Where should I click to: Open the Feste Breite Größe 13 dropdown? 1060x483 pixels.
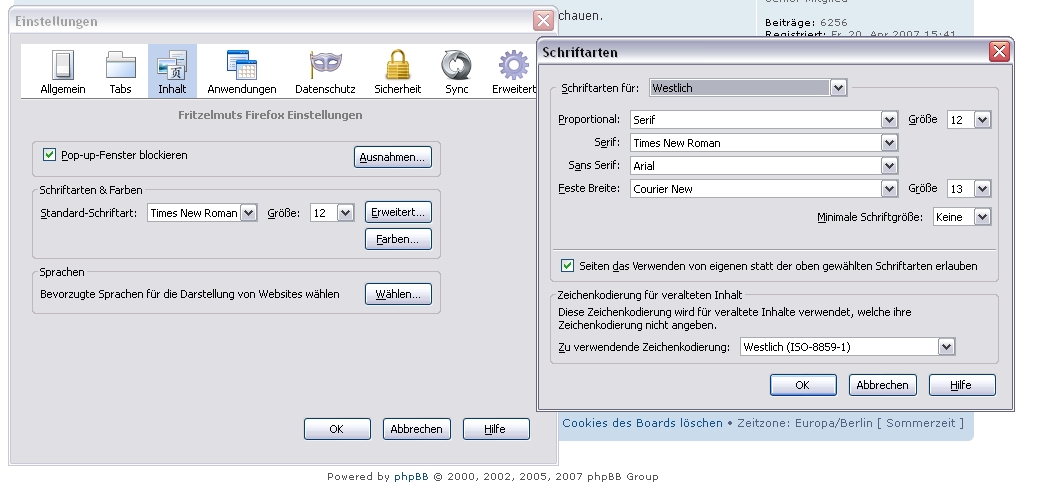(x=969, y=189)
